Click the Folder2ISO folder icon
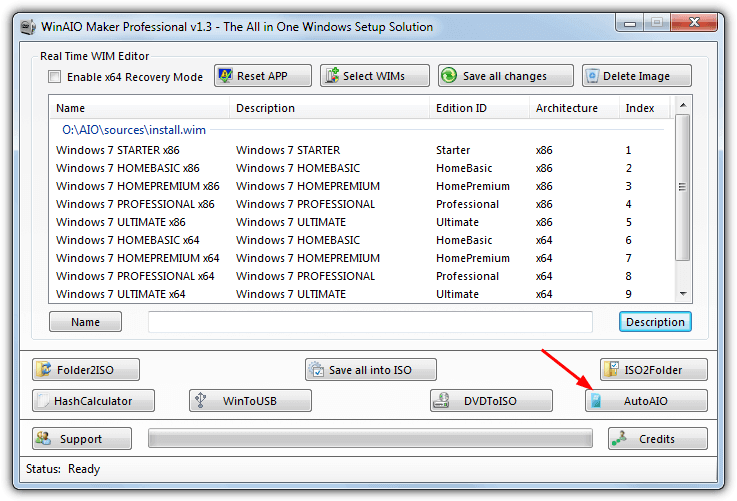 pos(44,370)
